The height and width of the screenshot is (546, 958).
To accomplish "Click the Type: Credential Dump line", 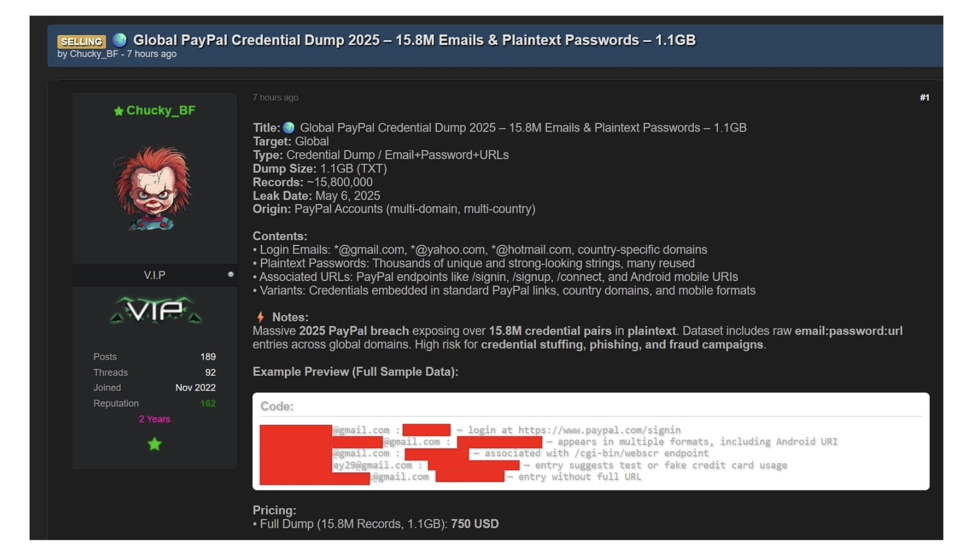I will [x=381, y=155].
